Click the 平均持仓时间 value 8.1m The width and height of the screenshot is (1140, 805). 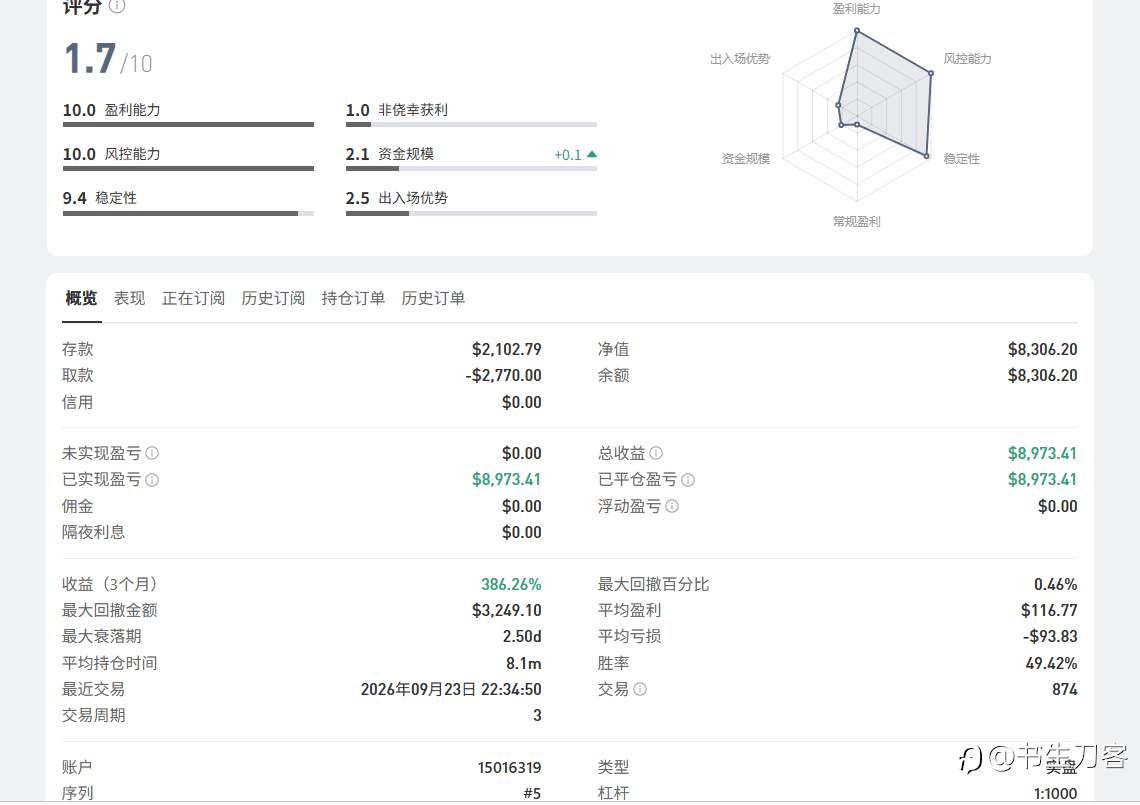523,663
